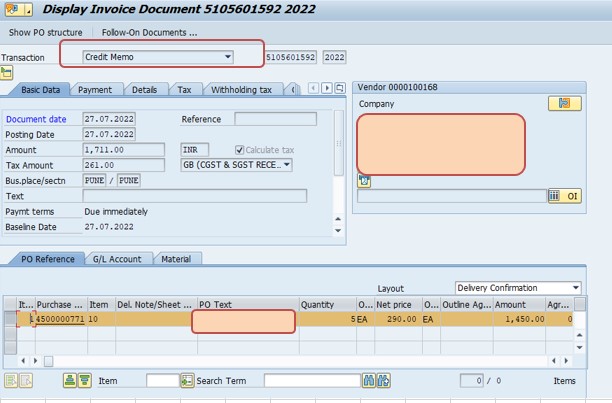
Task: Open the G/L Account tab
Action: click(117, 259)
